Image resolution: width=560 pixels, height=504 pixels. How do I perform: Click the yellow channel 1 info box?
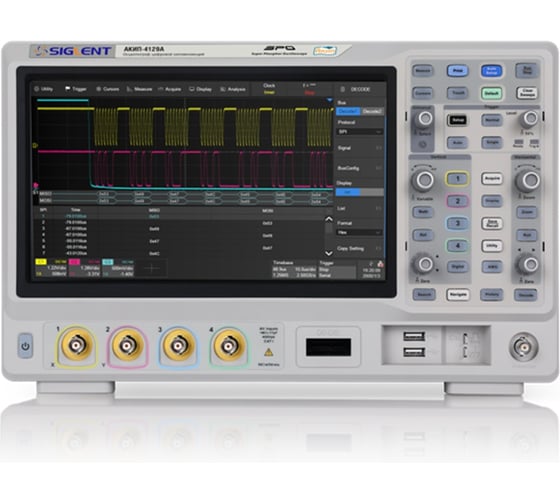pos(51,268)
